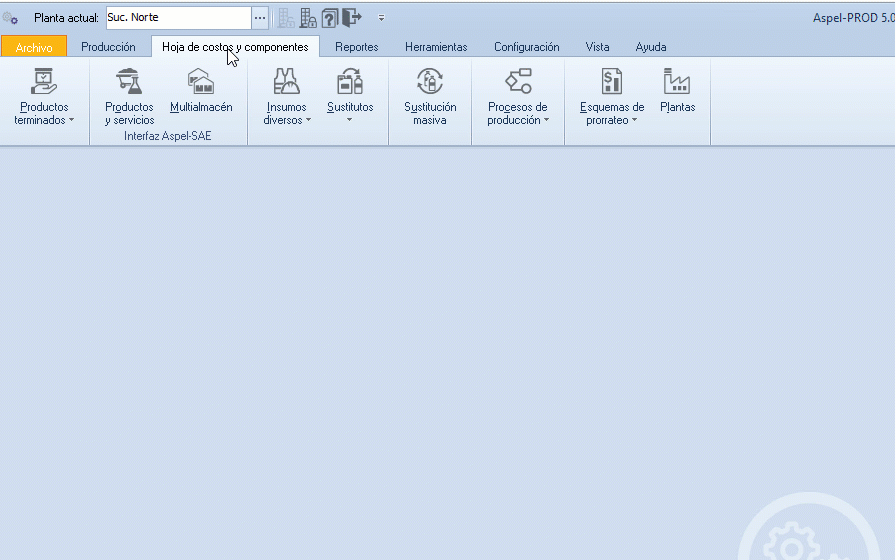Click the Insumos diversos icon
This screenshot has height=560, width=896.
(x=287, y=82)
